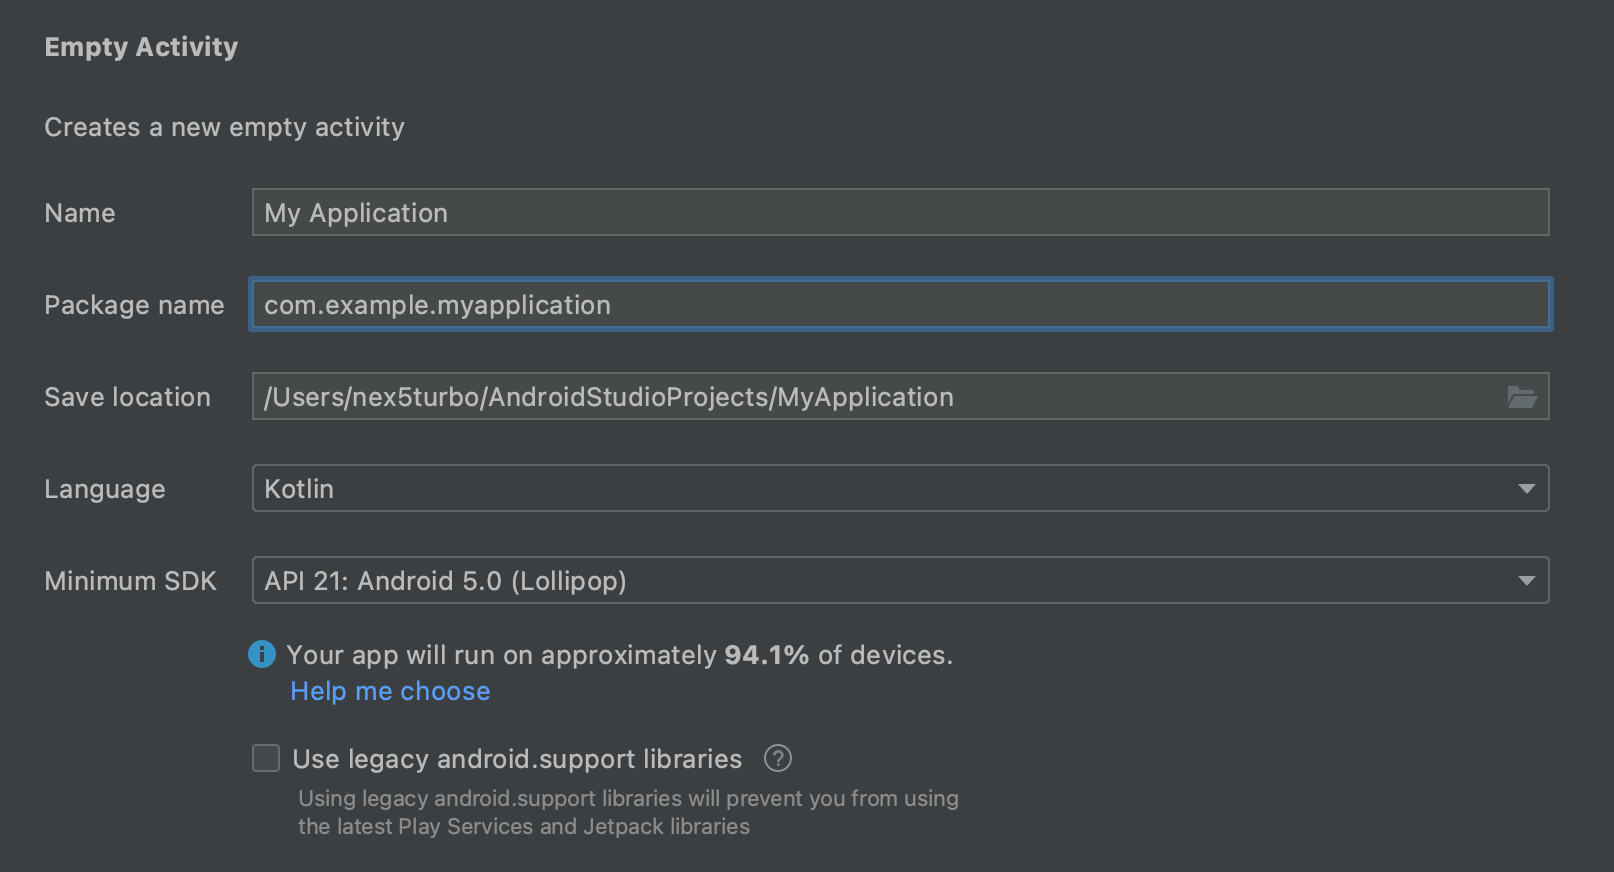Click the folder browse icon in Save location
The height and width of the screenshot is (872, 1614).
pos(1521,397)
